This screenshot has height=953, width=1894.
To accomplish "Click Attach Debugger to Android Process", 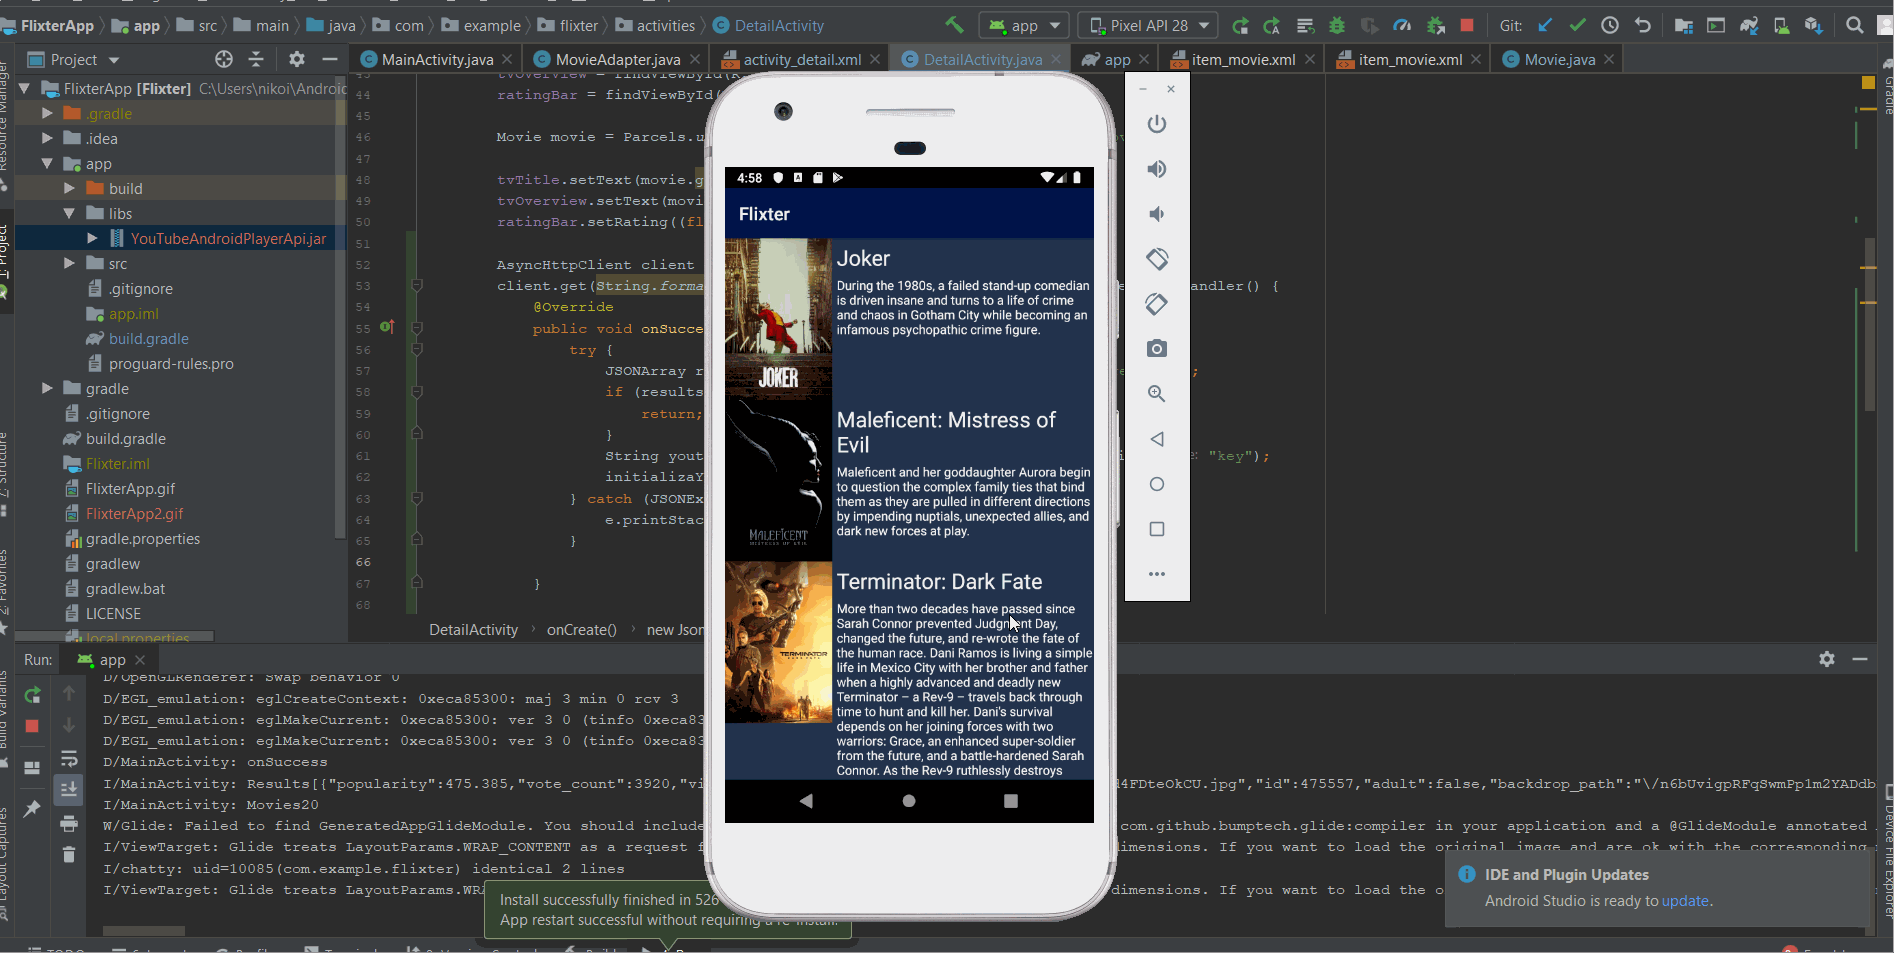I will [x=1435, y=26].
